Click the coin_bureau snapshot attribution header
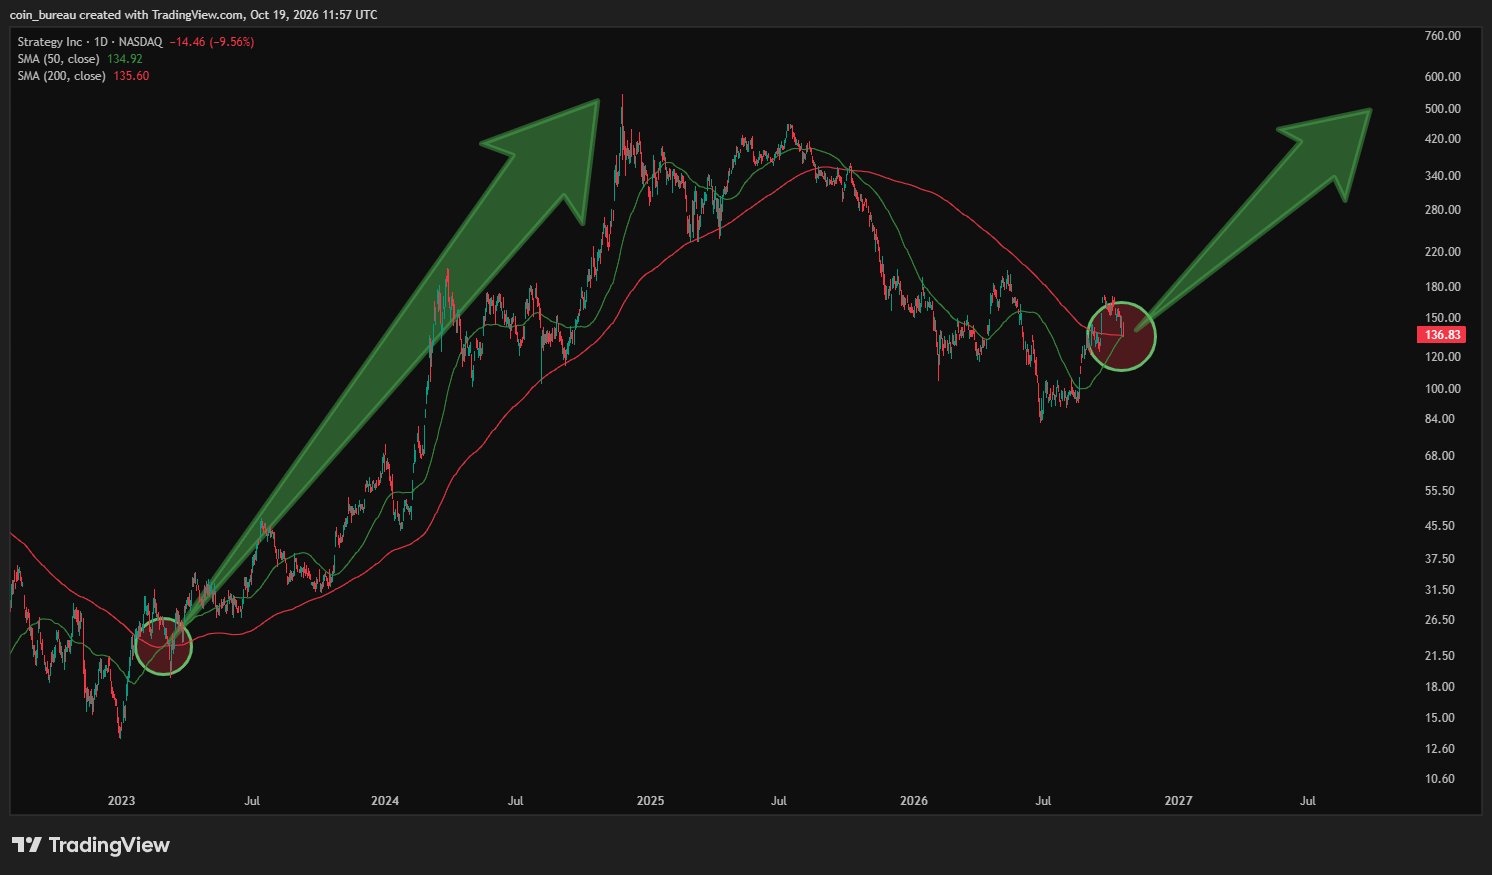Image resolution: width=1492 pixels, height=875 pixels. coord(193,14)
